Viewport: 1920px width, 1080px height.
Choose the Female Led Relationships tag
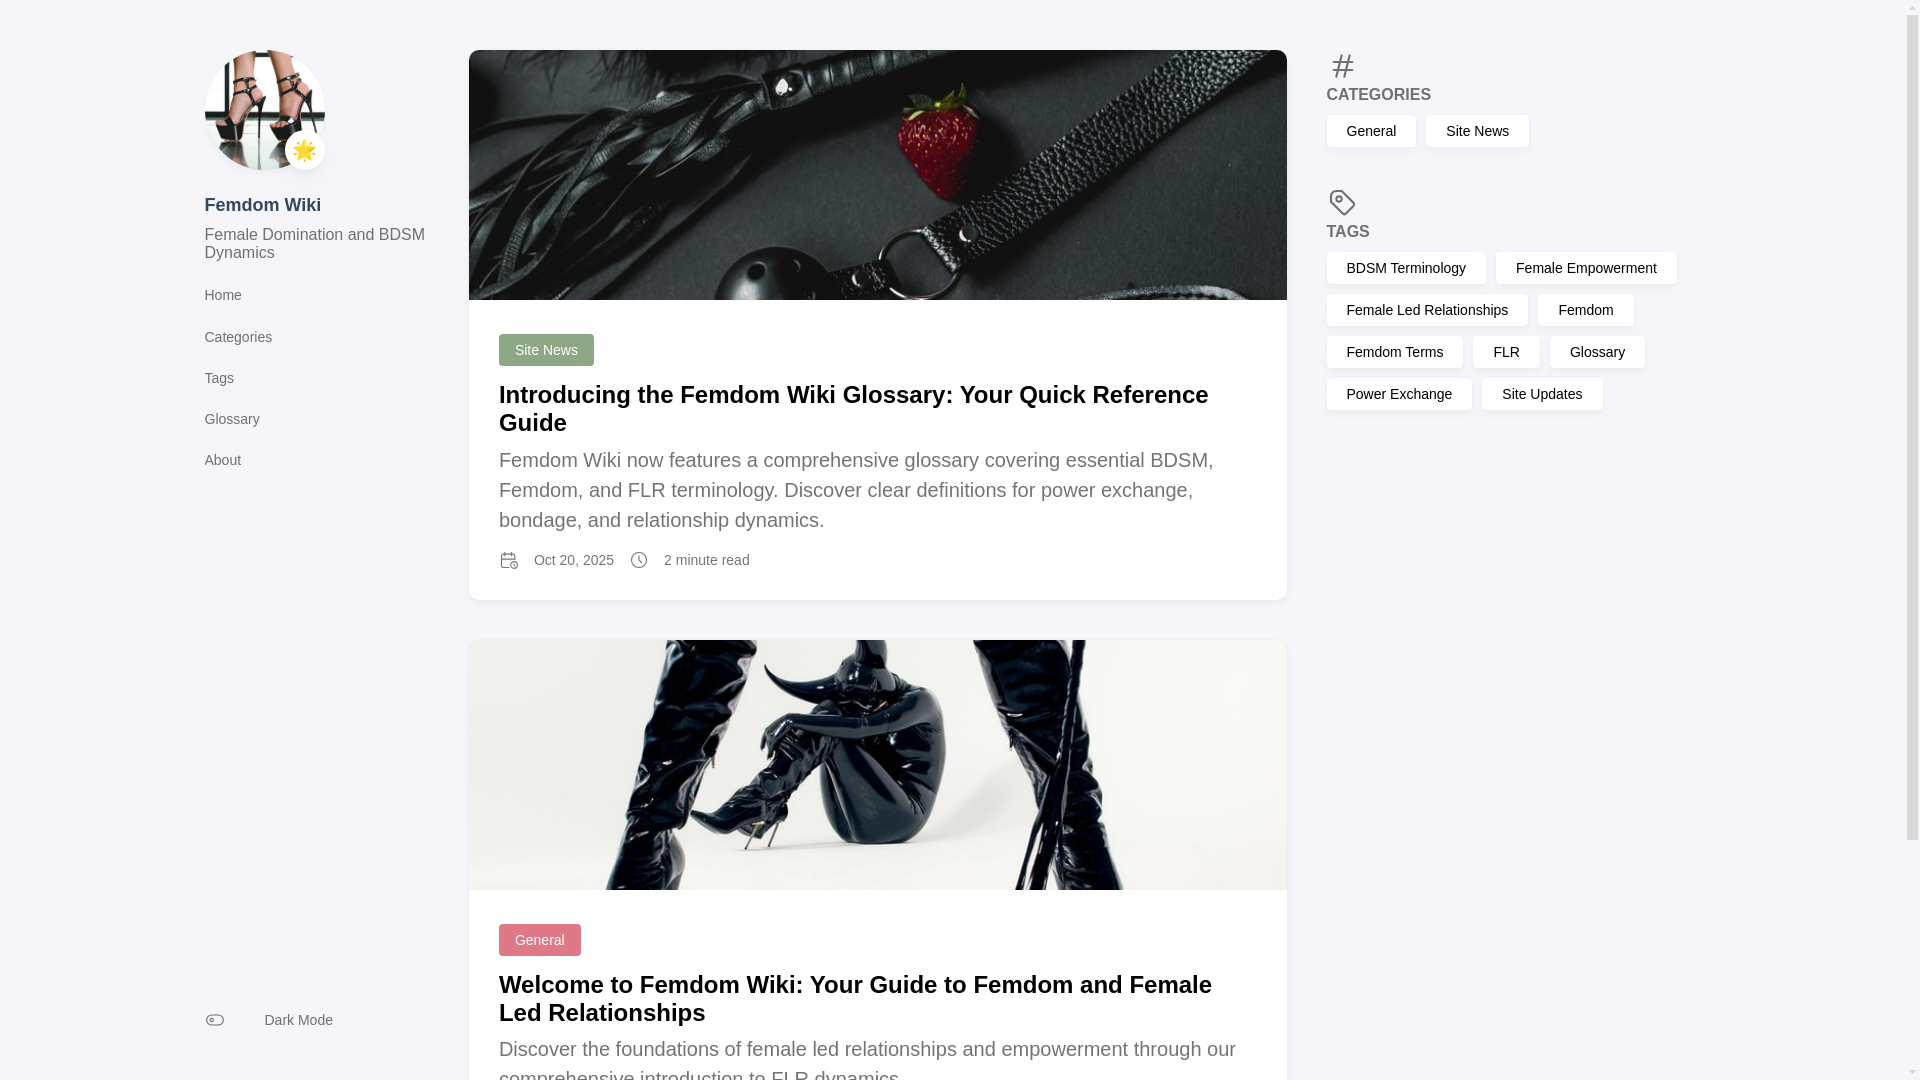[x=1427, y=310]
